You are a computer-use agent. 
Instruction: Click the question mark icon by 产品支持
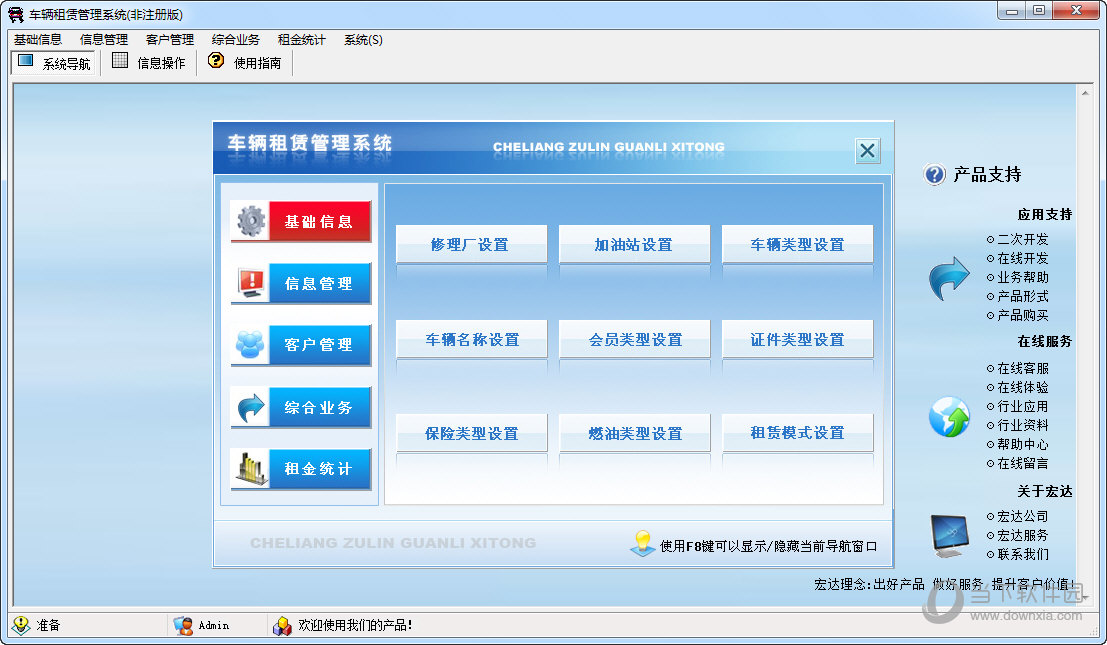pyautogui.click(x=934, y=175)
